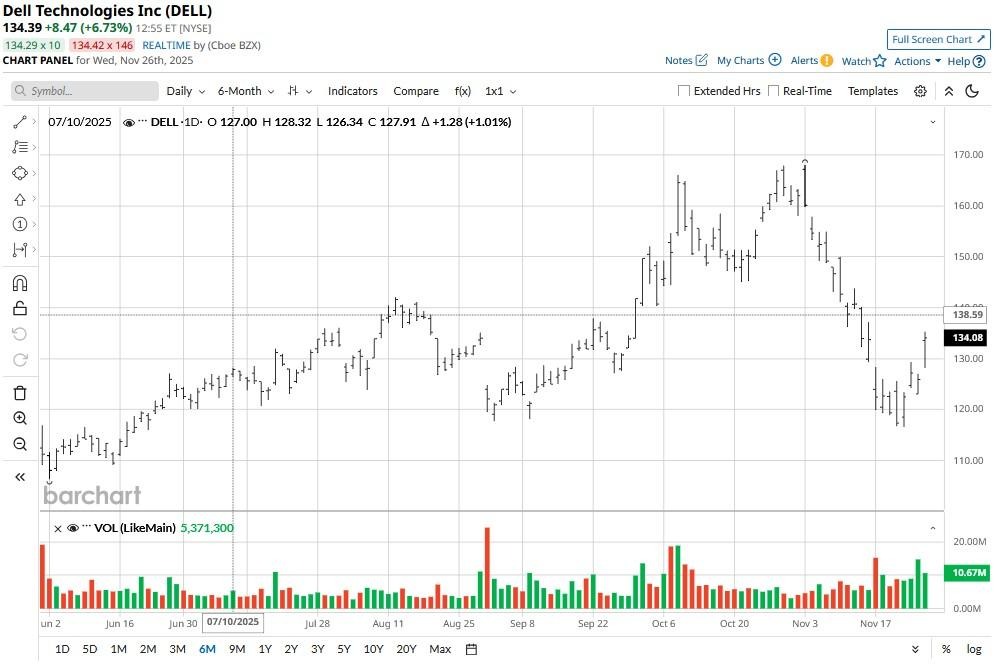Select the 20Y range button
996x664 pixels.
pos(406,649)
